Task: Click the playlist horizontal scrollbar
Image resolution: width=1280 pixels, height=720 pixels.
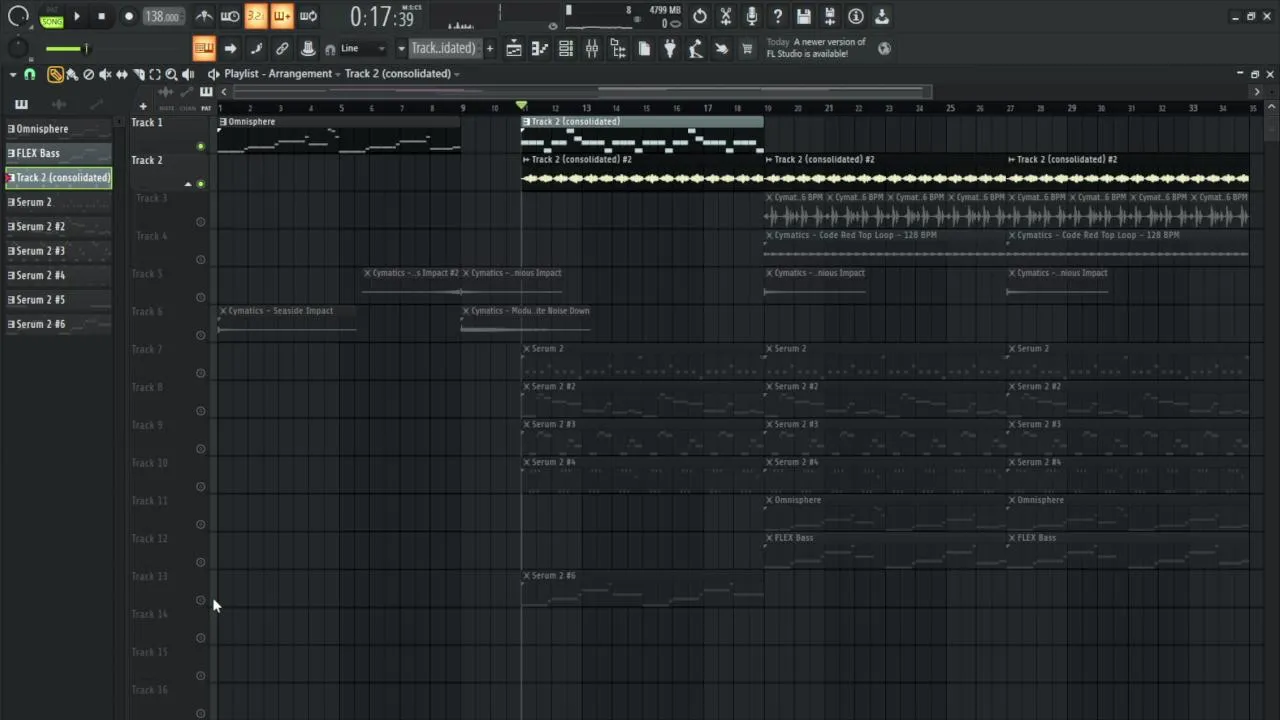Action: coord(582,92)
